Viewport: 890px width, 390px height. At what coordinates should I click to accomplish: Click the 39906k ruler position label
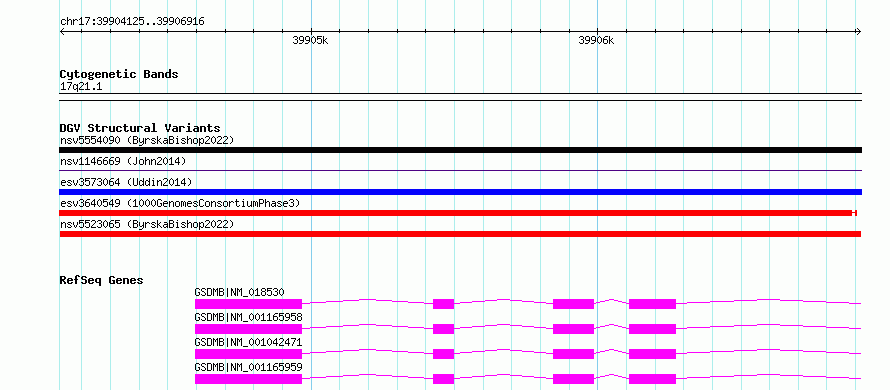point(596,40)
